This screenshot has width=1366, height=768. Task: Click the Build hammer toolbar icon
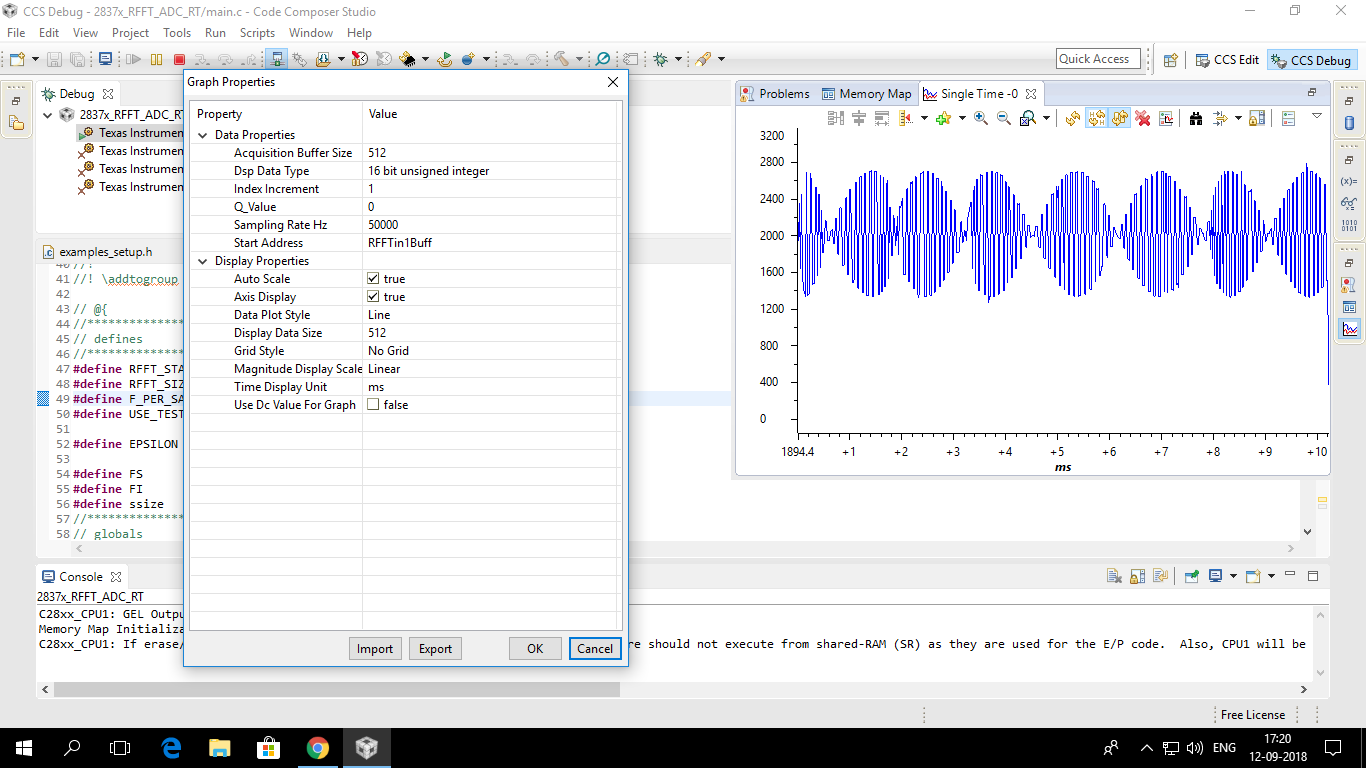(x=561, y=60)
